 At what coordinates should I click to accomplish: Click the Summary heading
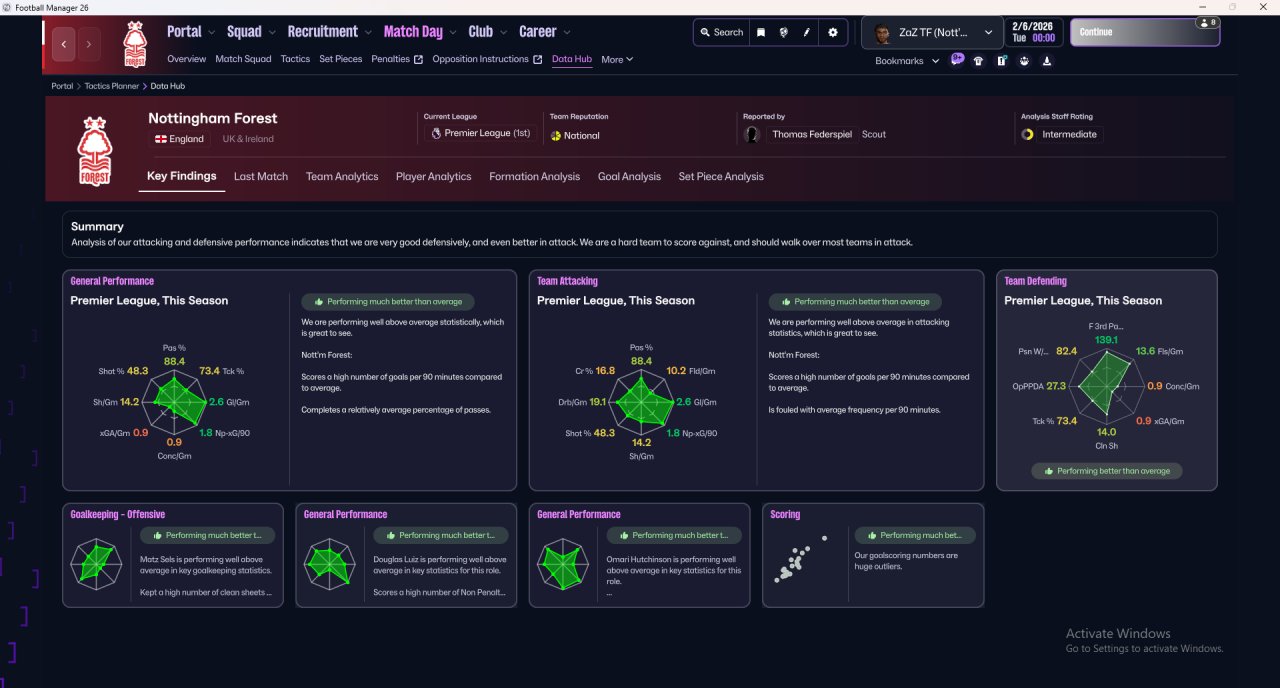click(97, 227)
